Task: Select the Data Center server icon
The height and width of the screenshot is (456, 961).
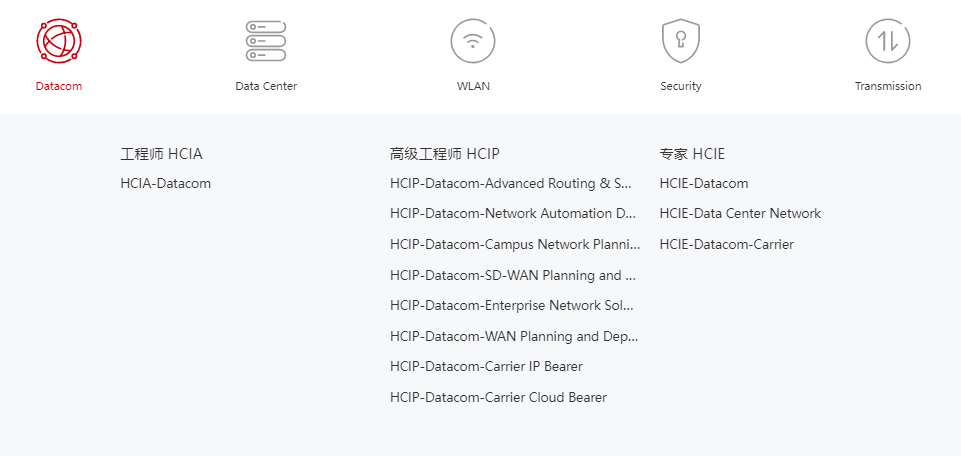Action: coord(266,41)
